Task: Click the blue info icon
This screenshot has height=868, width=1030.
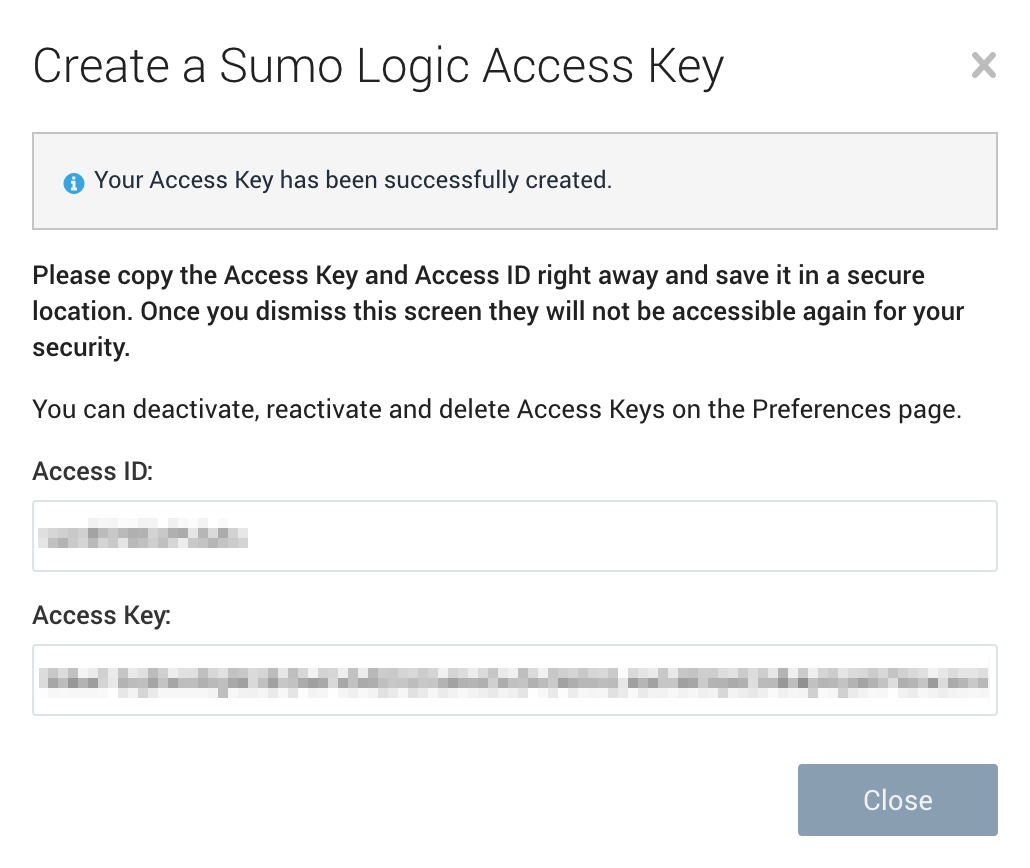Action: click(73, 183)
